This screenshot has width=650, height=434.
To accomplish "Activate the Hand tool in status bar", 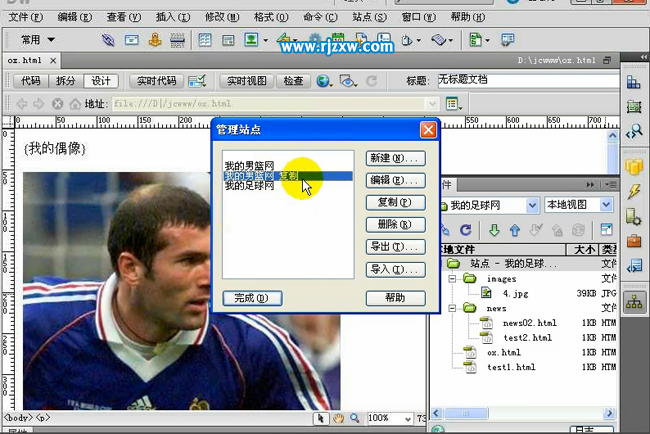I will pyautogui.click(x=338, y=419).
